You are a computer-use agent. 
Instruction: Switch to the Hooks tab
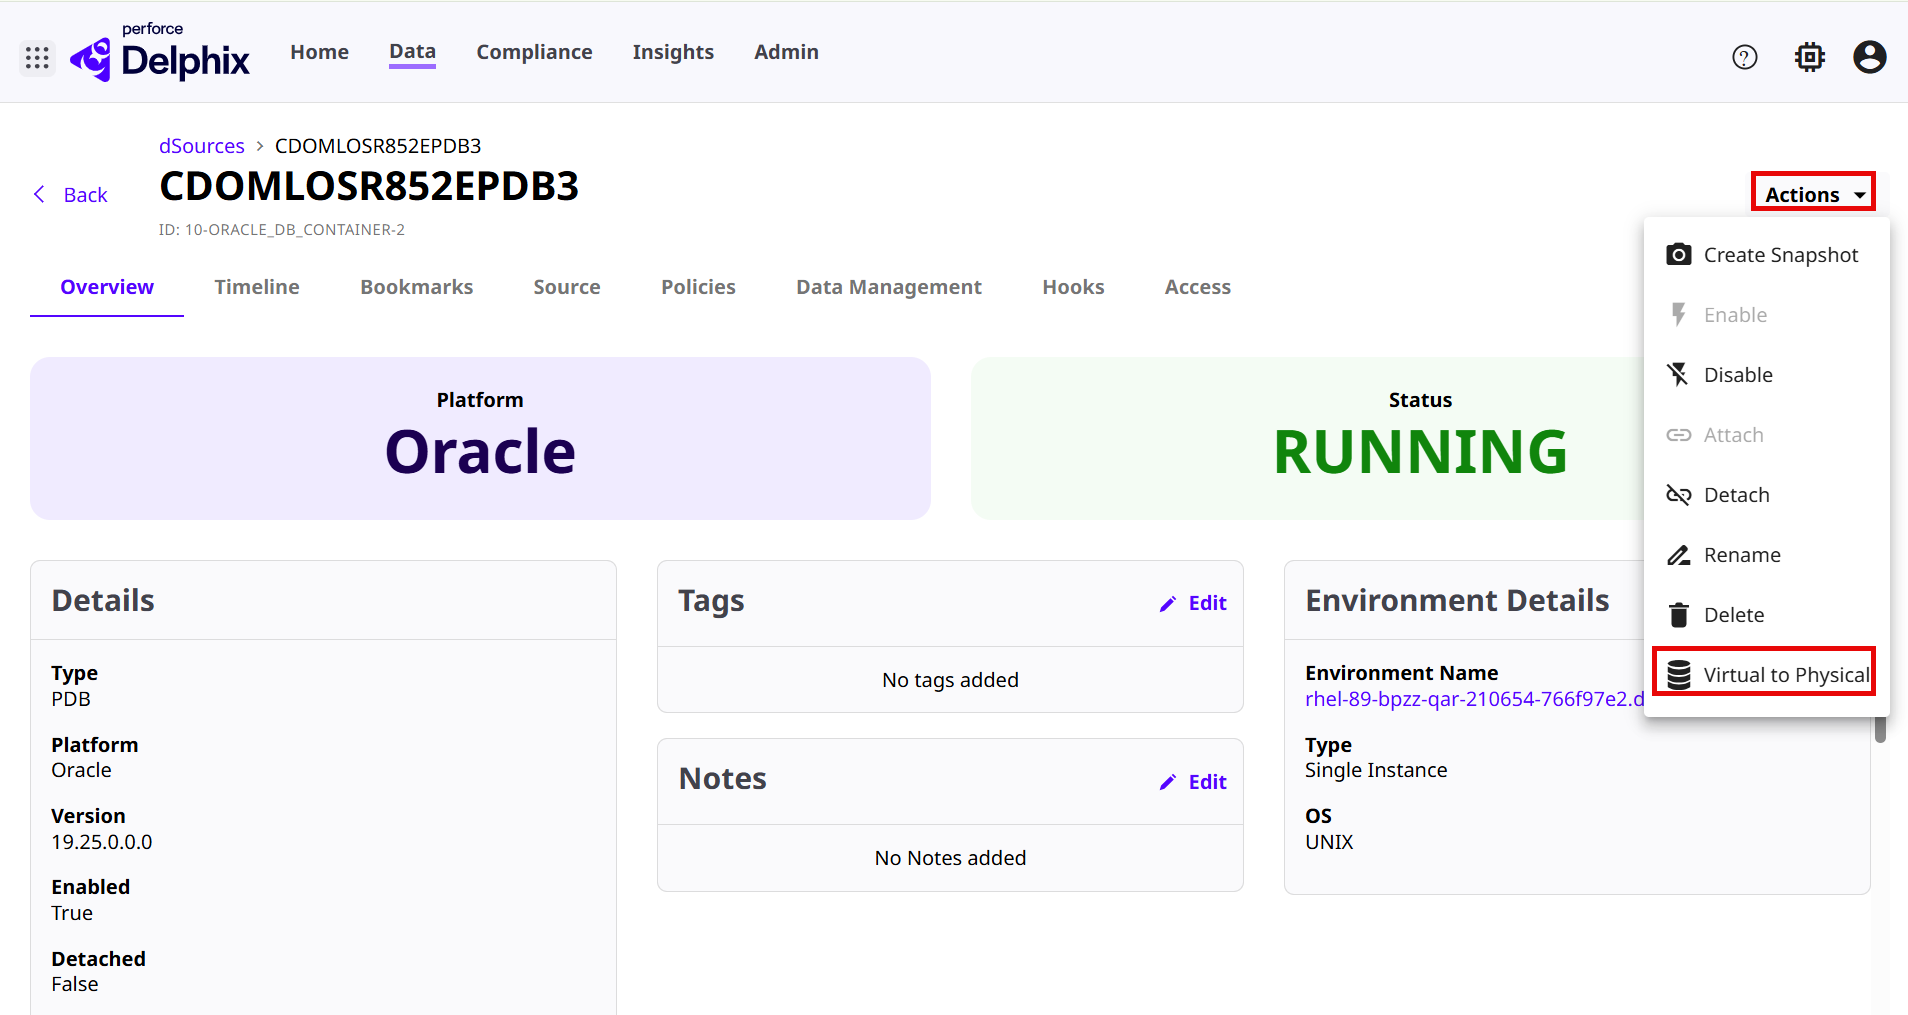click(1073, 287)
